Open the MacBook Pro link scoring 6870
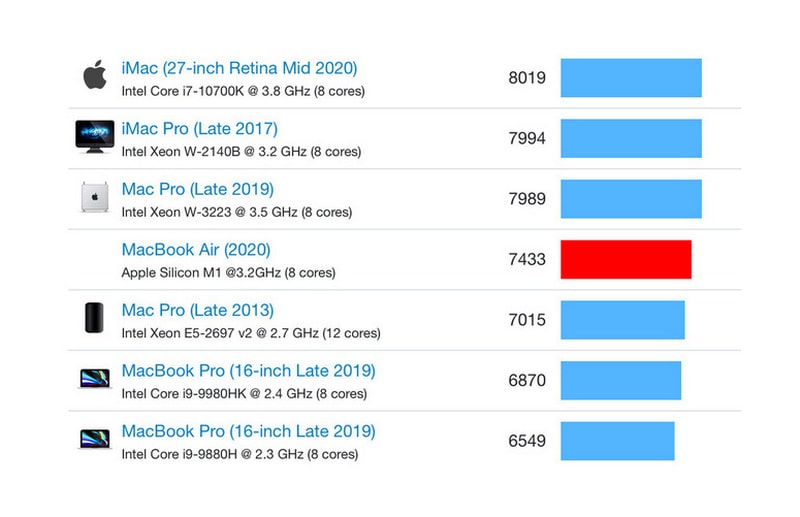800x517 pixels. click(248, 371)
